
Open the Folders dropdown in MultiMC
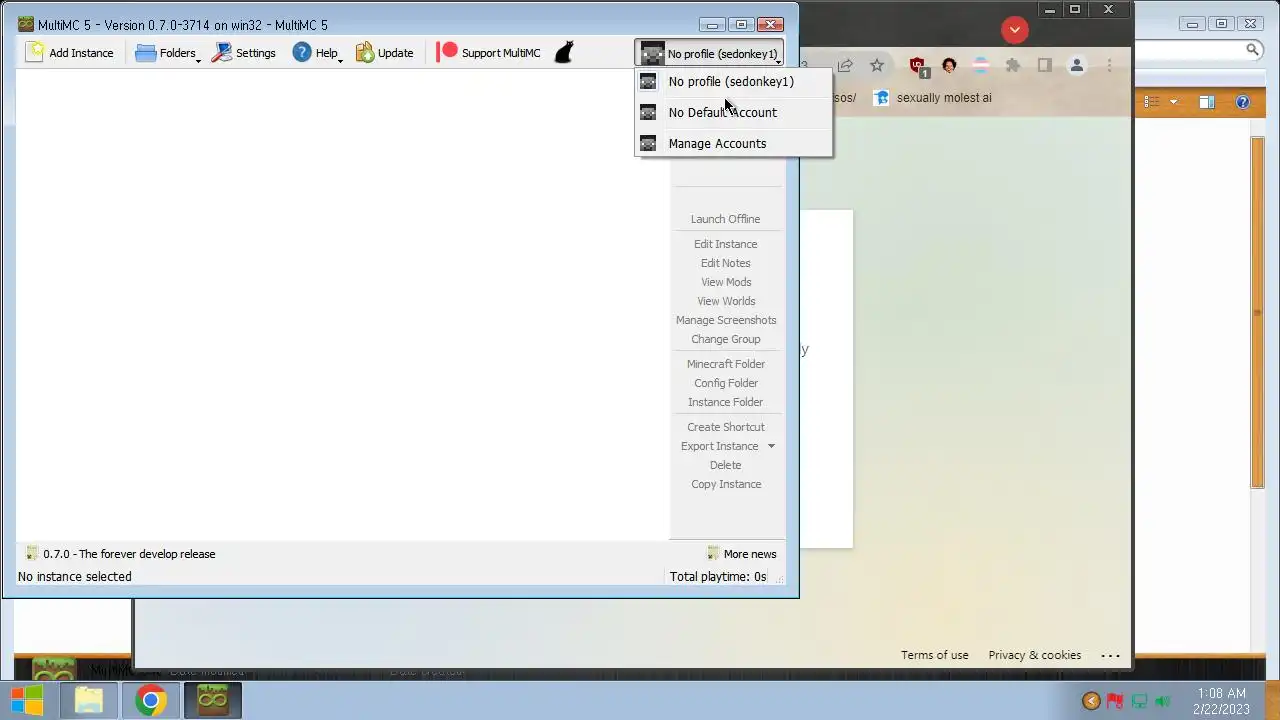click(x=167, y=53)
